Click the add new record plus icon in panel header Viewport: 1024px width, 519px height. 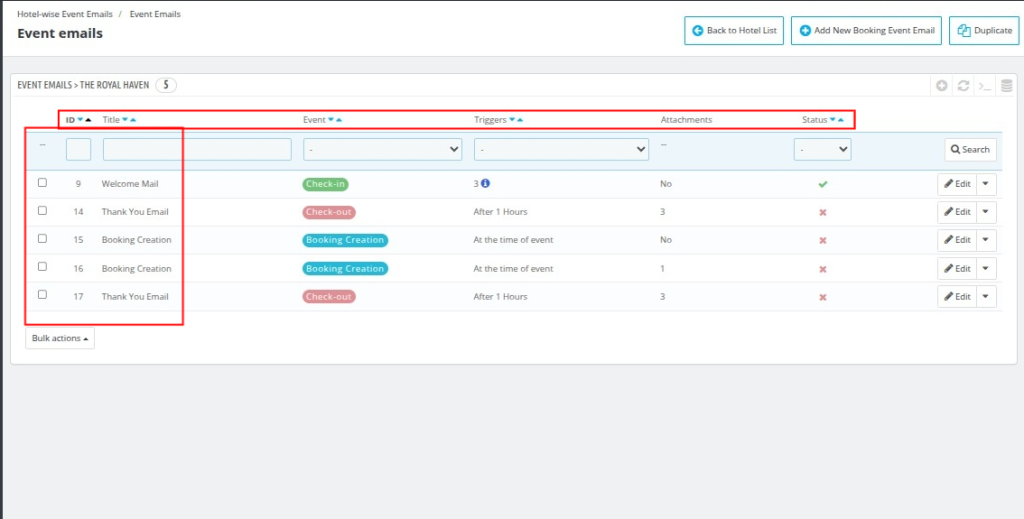pyautogui.click(x=942, y=86)
